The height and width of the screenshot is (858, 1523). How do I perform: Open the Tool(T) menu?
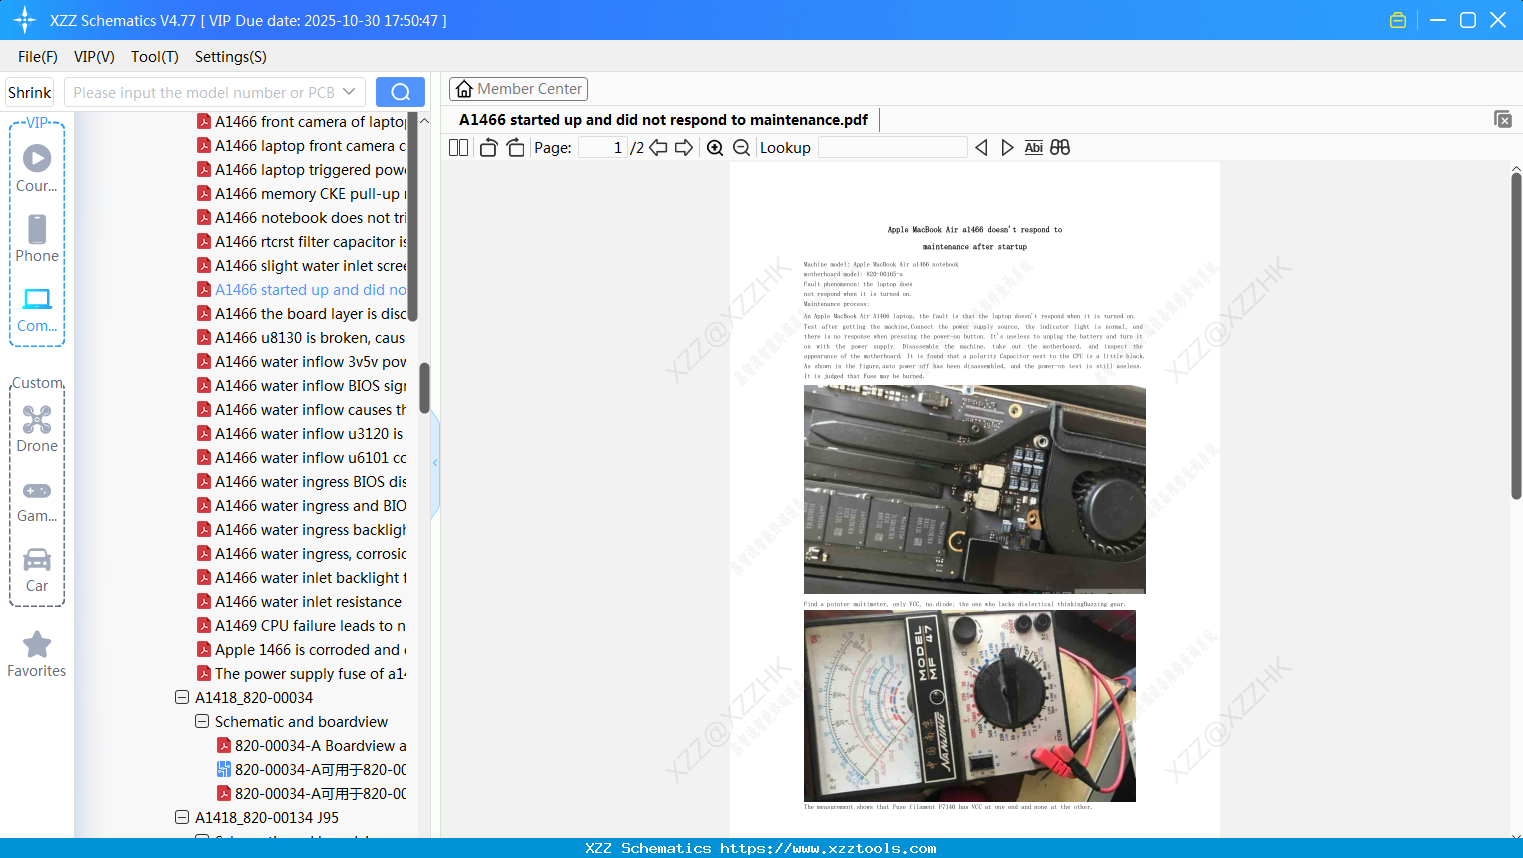[x=155, y=56]
